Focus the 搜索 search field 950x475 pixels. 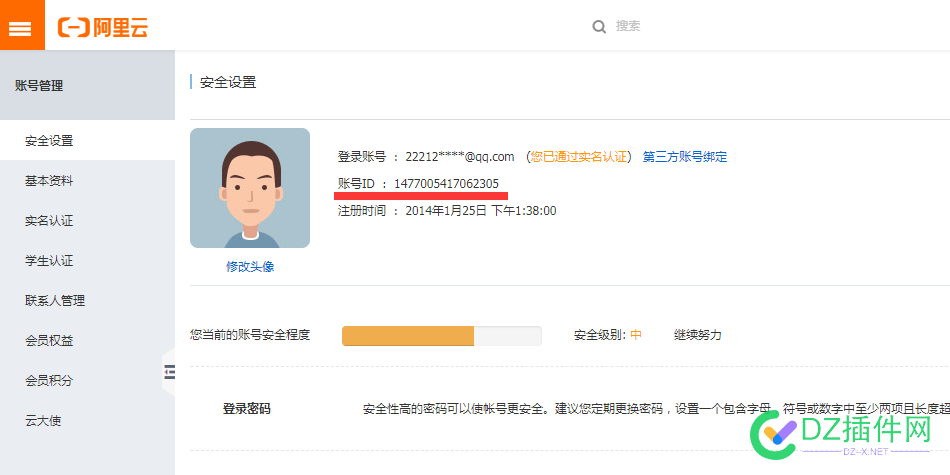coord(628,26)
